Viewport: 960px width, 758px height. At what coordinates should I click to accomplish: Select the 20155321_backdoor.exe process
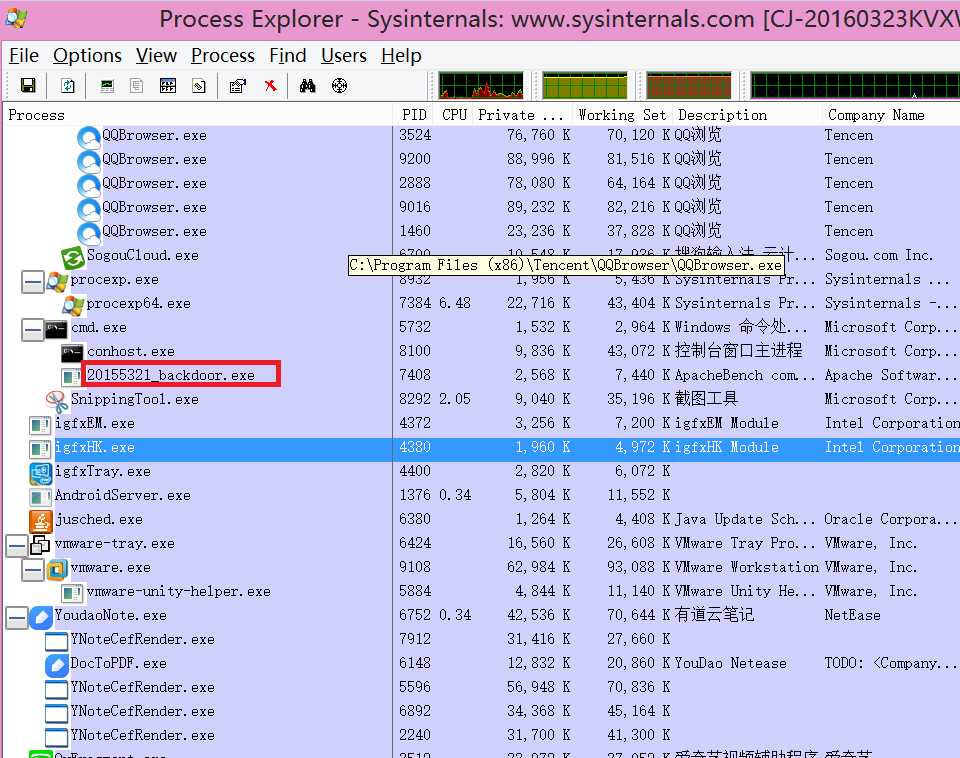point(171,375)
